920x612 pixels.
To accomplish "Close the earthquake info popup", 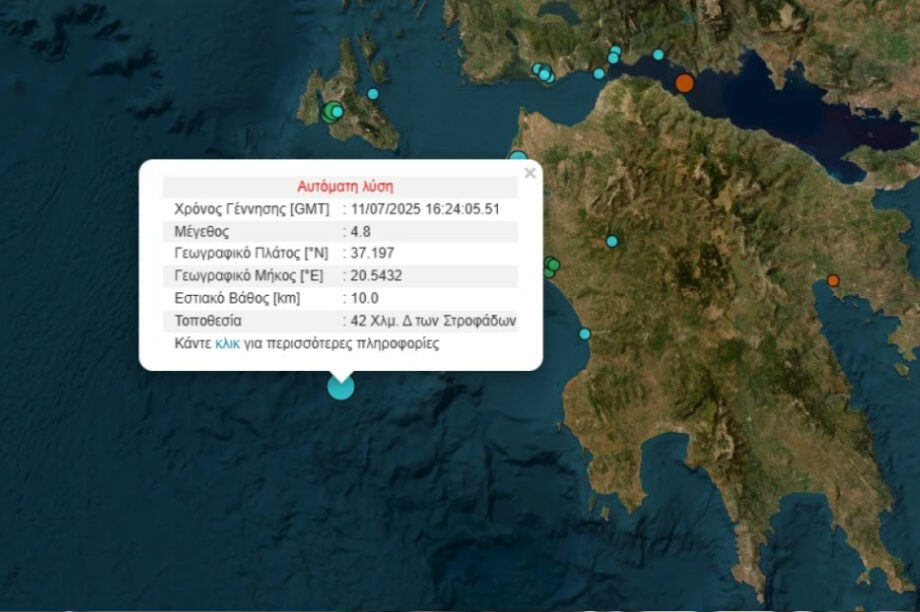I will [x=530, y=173].
